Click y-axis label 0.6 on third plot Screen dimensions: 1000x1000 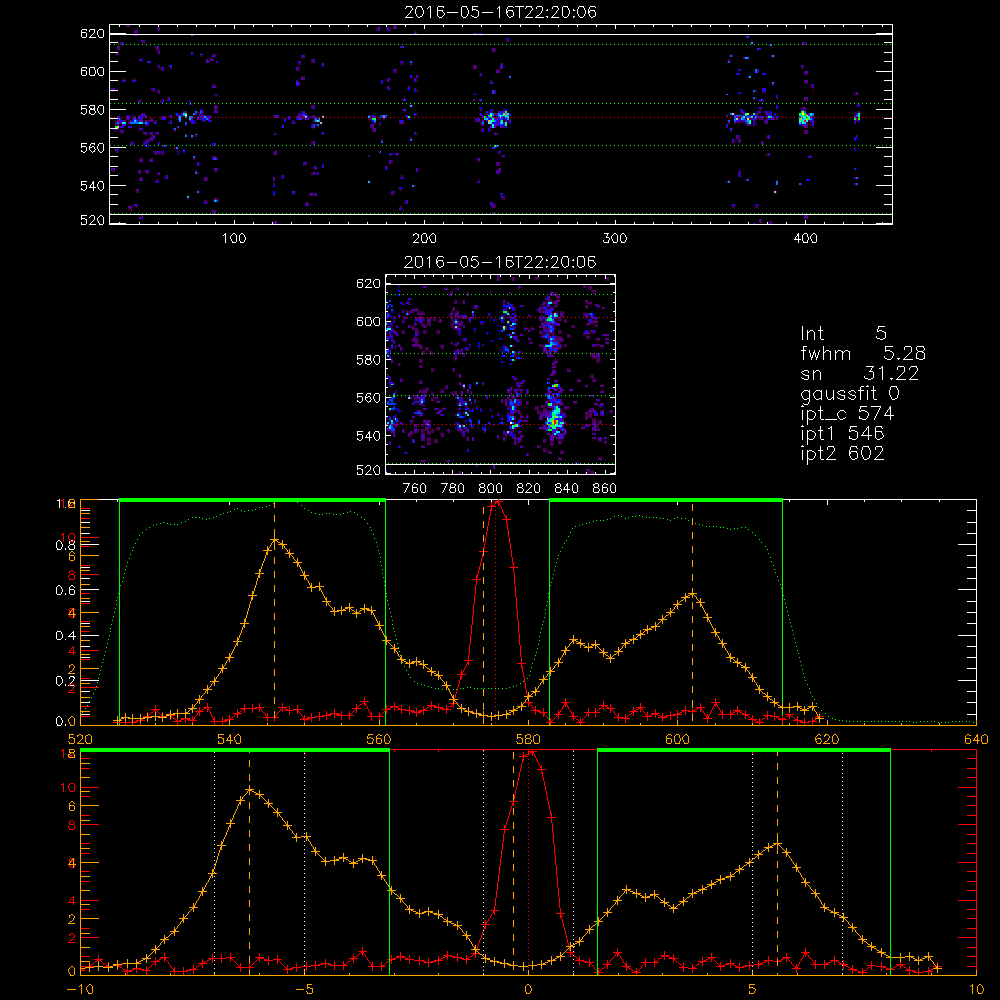[66, 591]
